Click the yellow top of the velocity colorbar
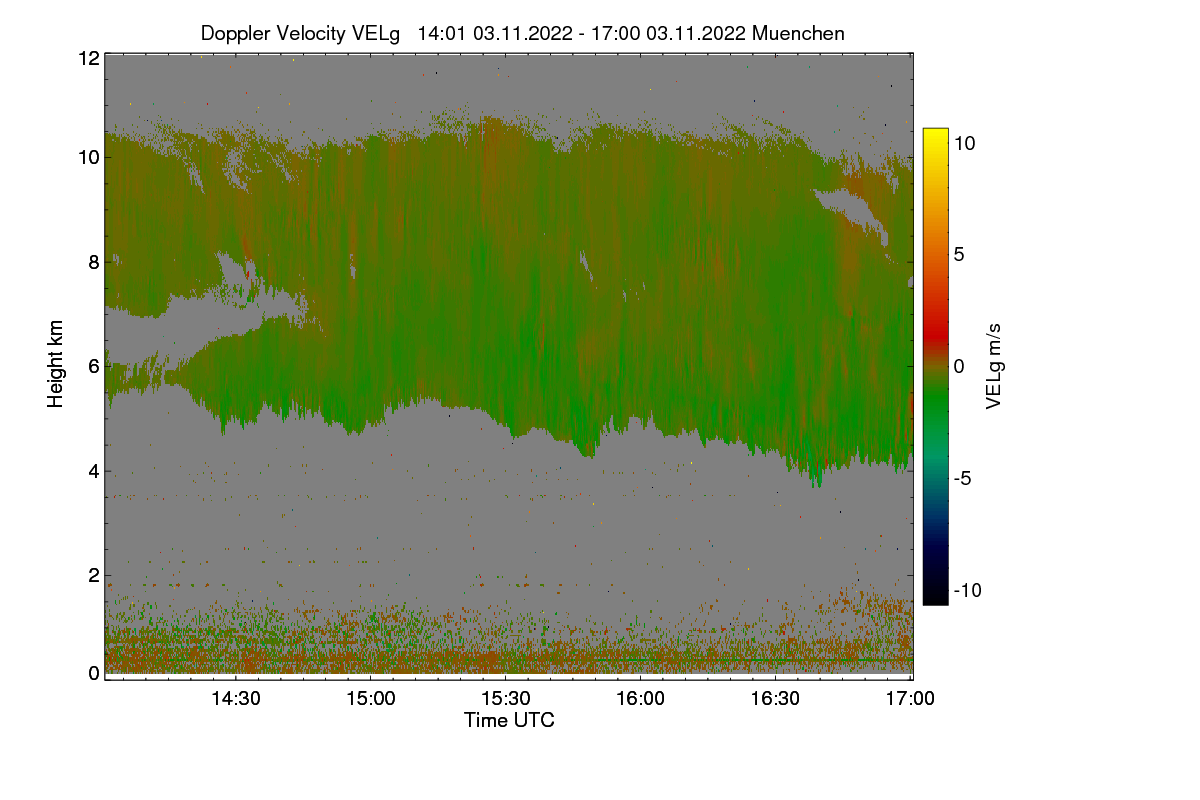Image resolution: width=1200 pixels, height=800 pixels. 935,136
